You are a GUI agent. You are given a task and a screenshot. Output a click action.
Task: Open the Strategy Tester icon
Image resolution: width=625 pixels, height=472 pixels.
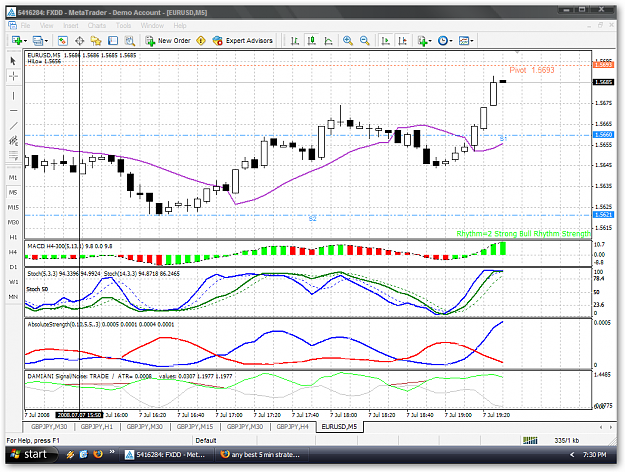coord(129,41)
